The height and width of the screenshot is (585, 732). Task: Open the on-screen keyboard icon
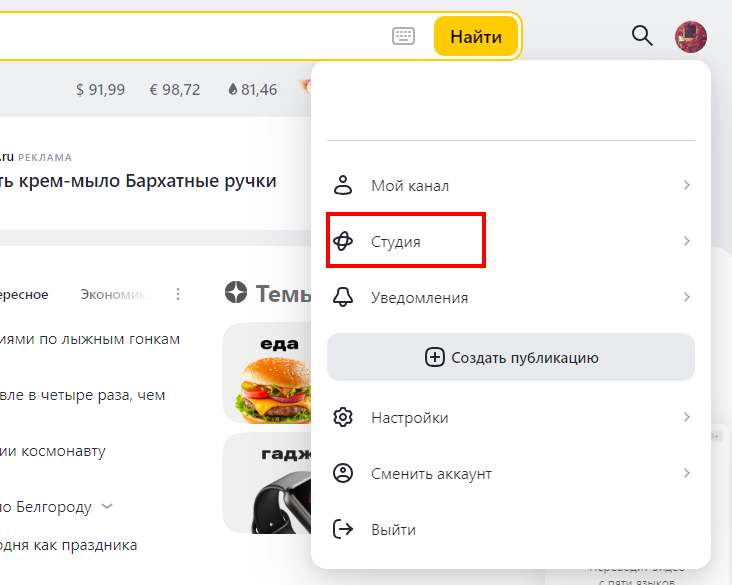click(403, 36)
